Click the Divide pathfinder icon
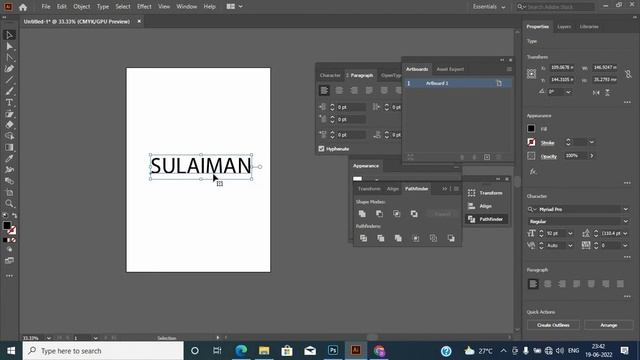The image size is (640, 360). (x=363, y=238)
